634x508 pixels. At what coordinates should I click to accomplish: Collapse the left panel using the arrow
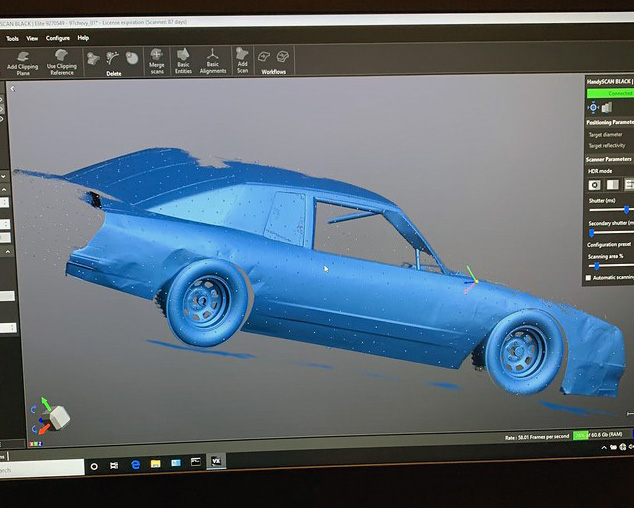coord(13,89)
